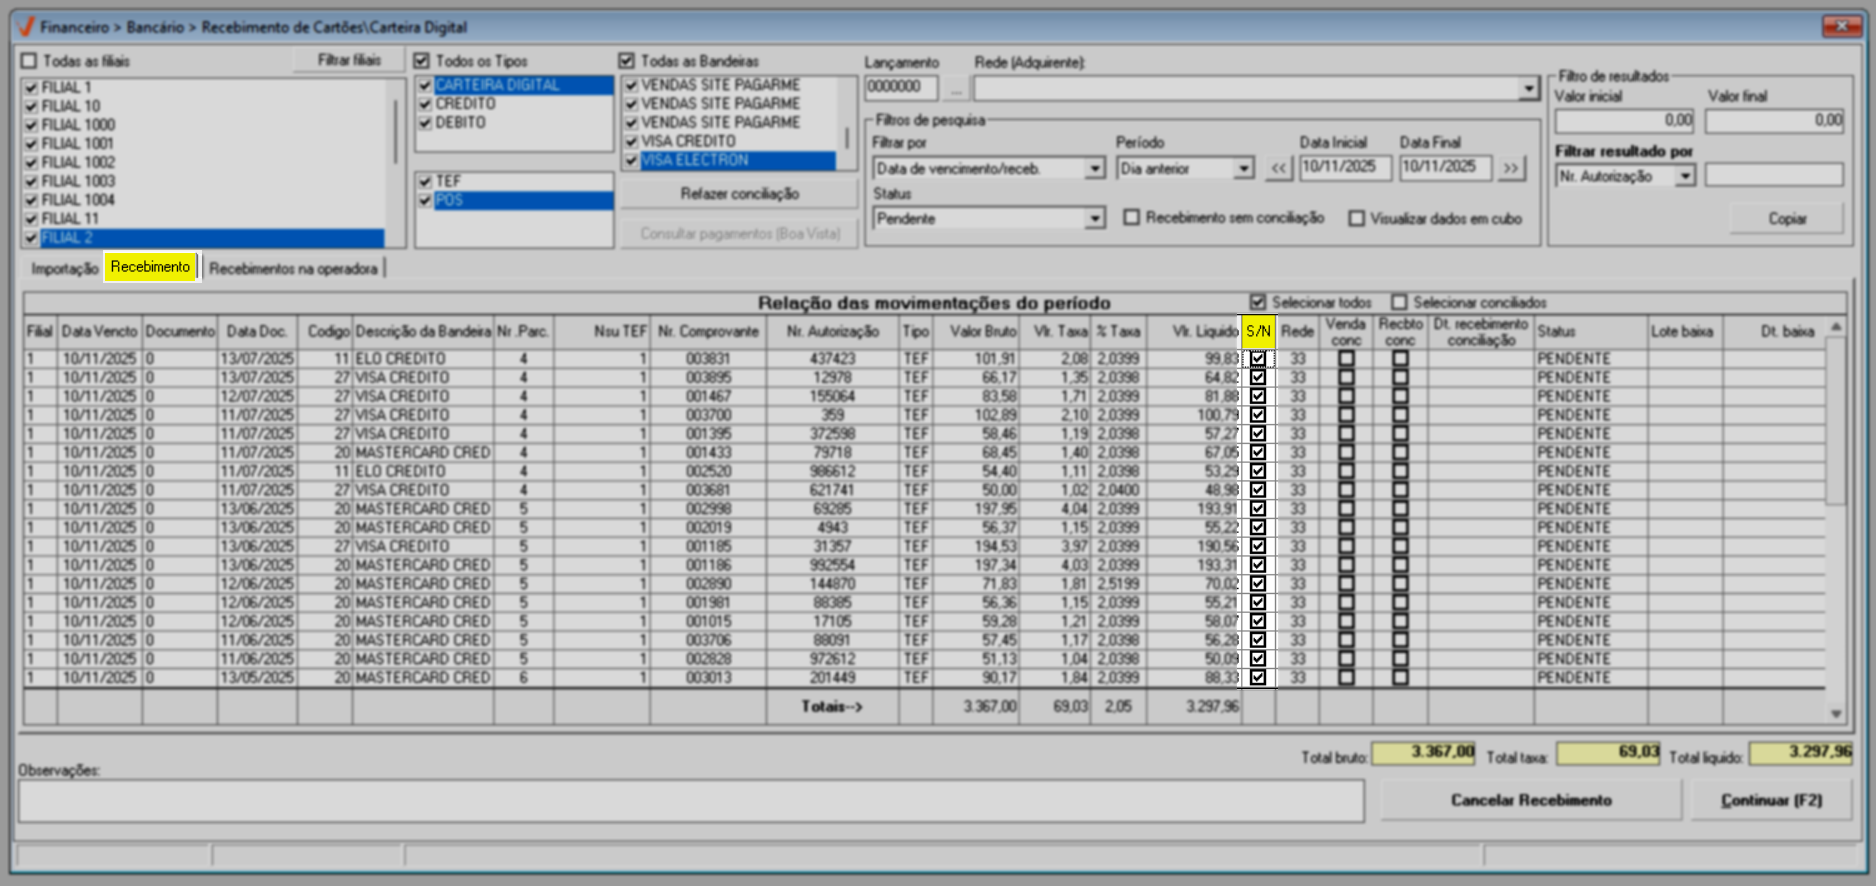Switch to the Importação tab
1876x886 pixels.
(64, 268)
